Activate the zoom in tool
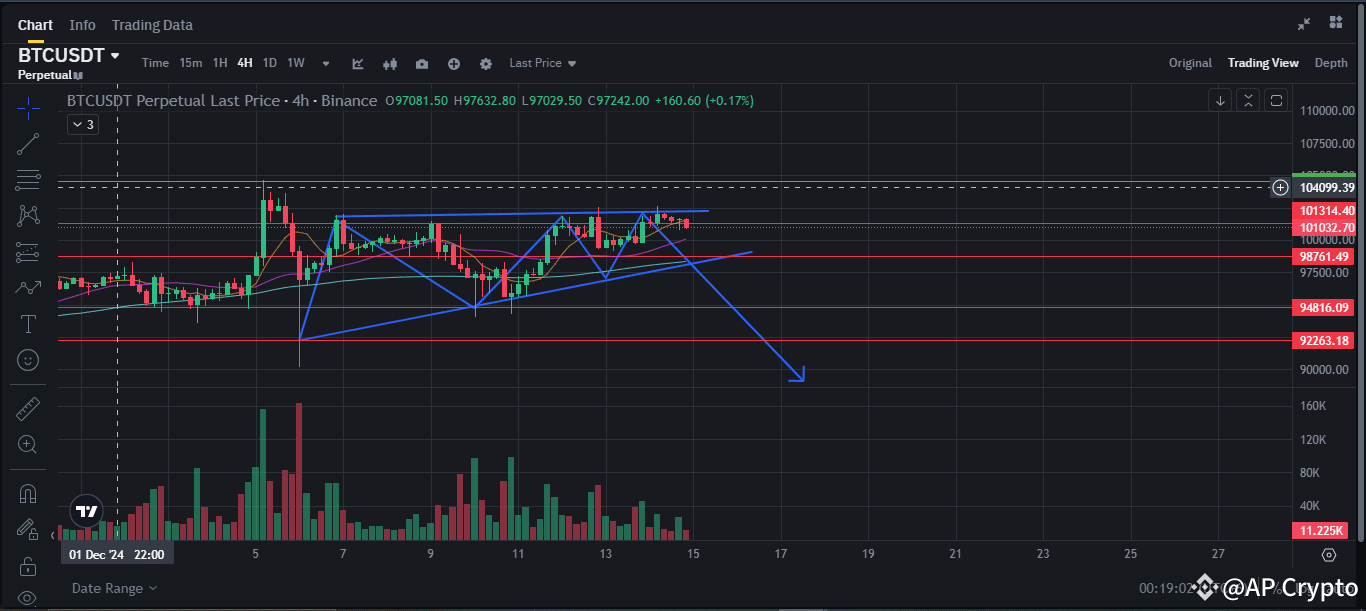This screenshot has width=1366, height=611. (28, 444)
